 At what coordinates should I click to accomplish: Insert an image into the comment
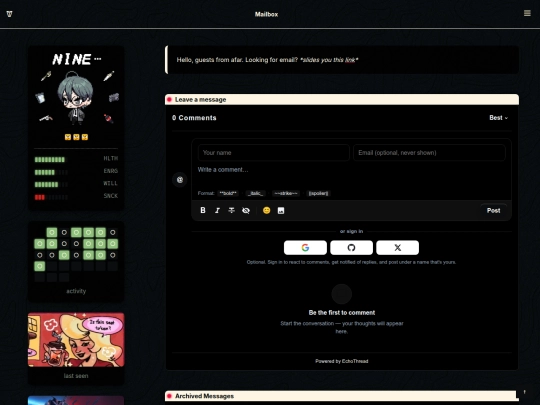281,210
